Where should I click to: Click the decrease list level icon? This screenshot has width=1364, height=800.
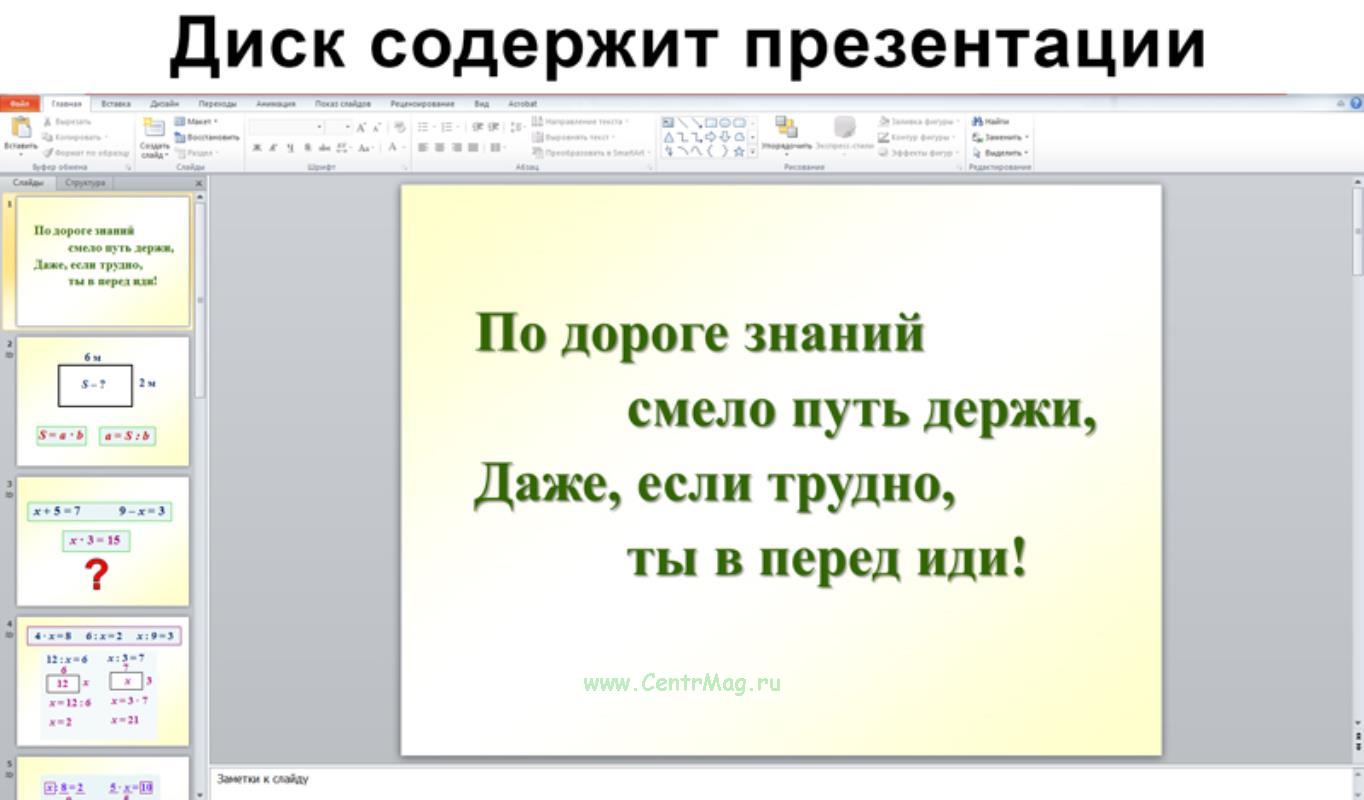tap(477, 127)
